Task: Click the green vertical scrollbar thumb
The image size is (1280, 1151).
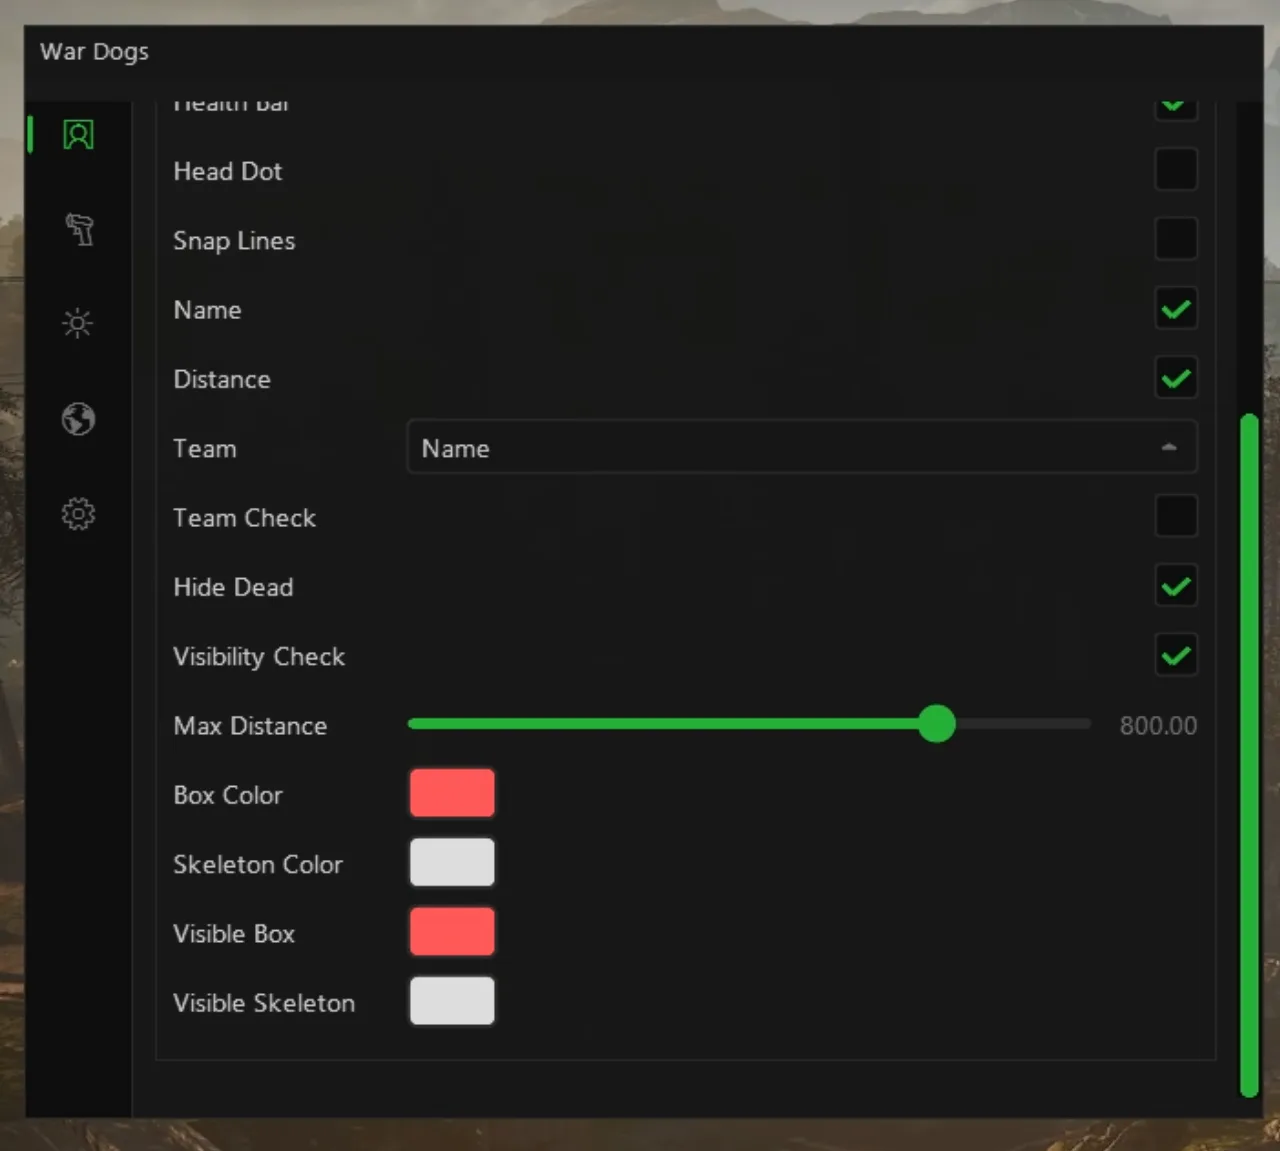Action: (1248, 755)
